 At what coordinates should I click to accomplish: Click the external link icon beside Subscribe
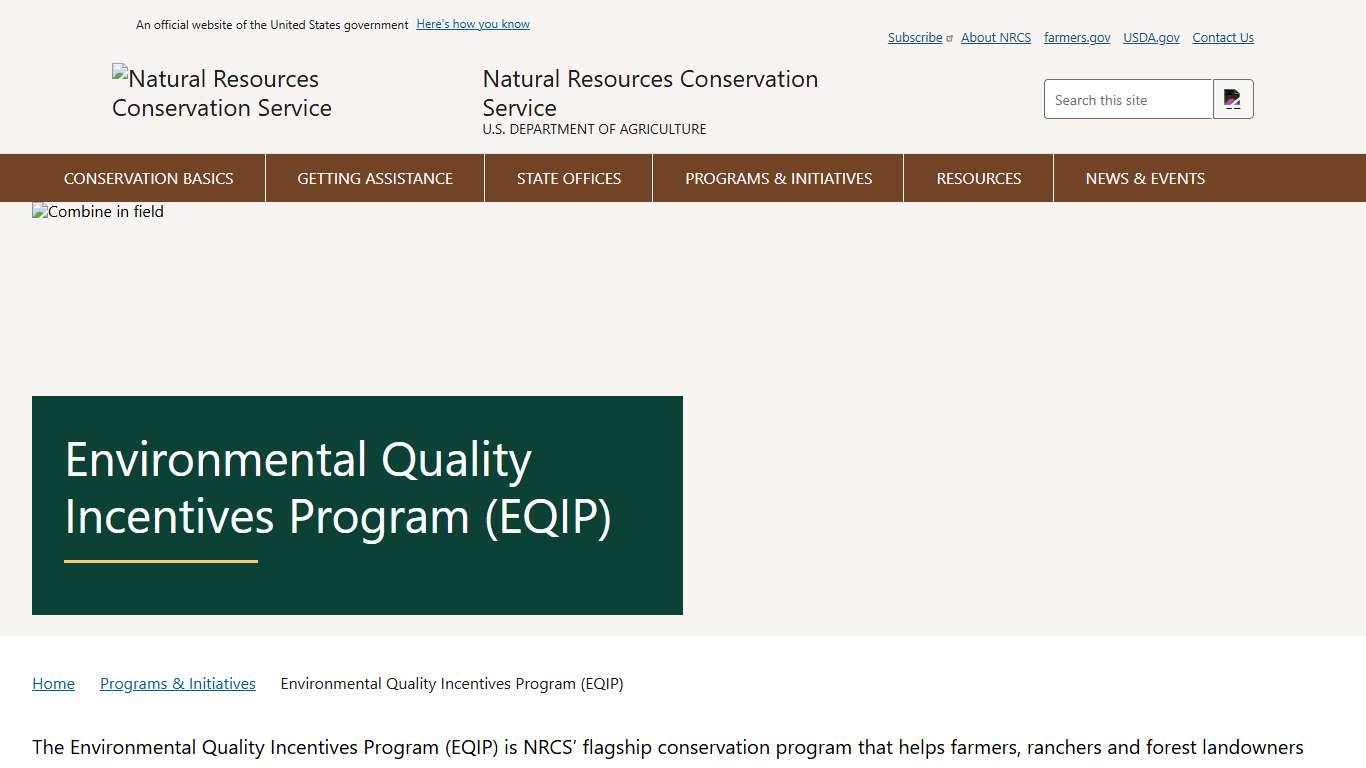point(948,37)
